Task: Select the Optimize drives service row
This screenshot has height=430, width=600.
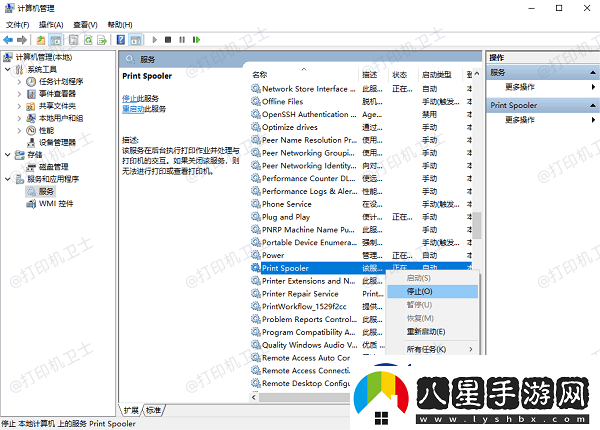Action: pos(362,127)
